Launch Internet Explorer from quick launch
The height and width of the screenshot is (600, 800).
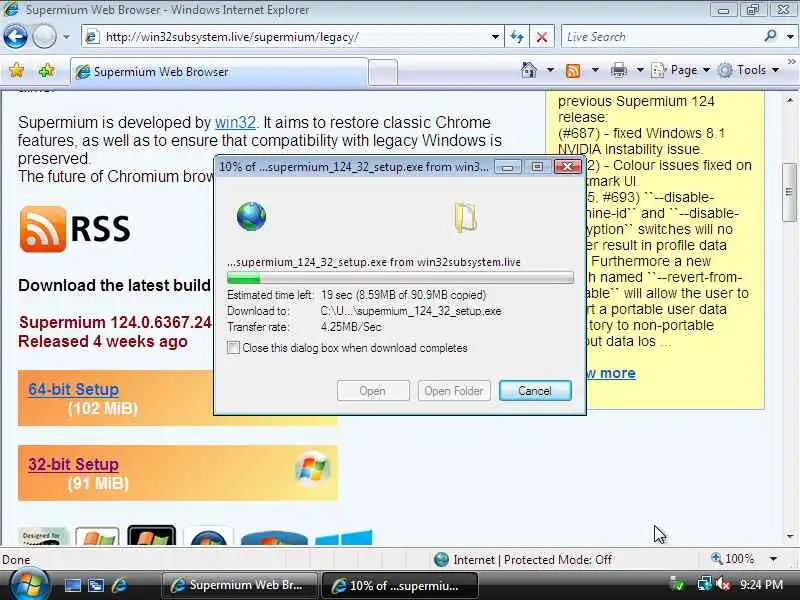coord(120,585)
